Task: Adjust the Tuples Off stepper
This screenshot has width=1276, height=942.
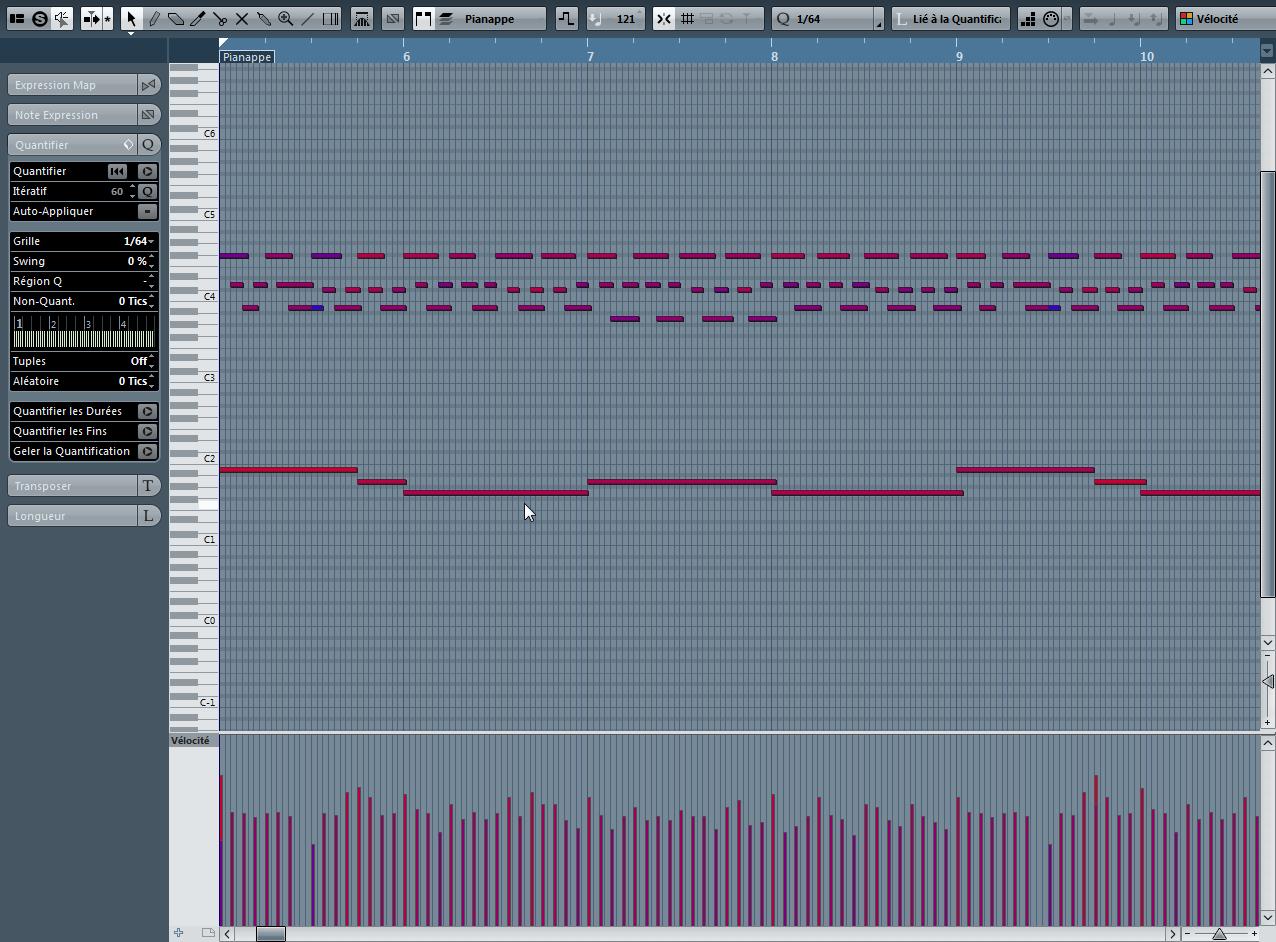Action: tap(151, 361)
